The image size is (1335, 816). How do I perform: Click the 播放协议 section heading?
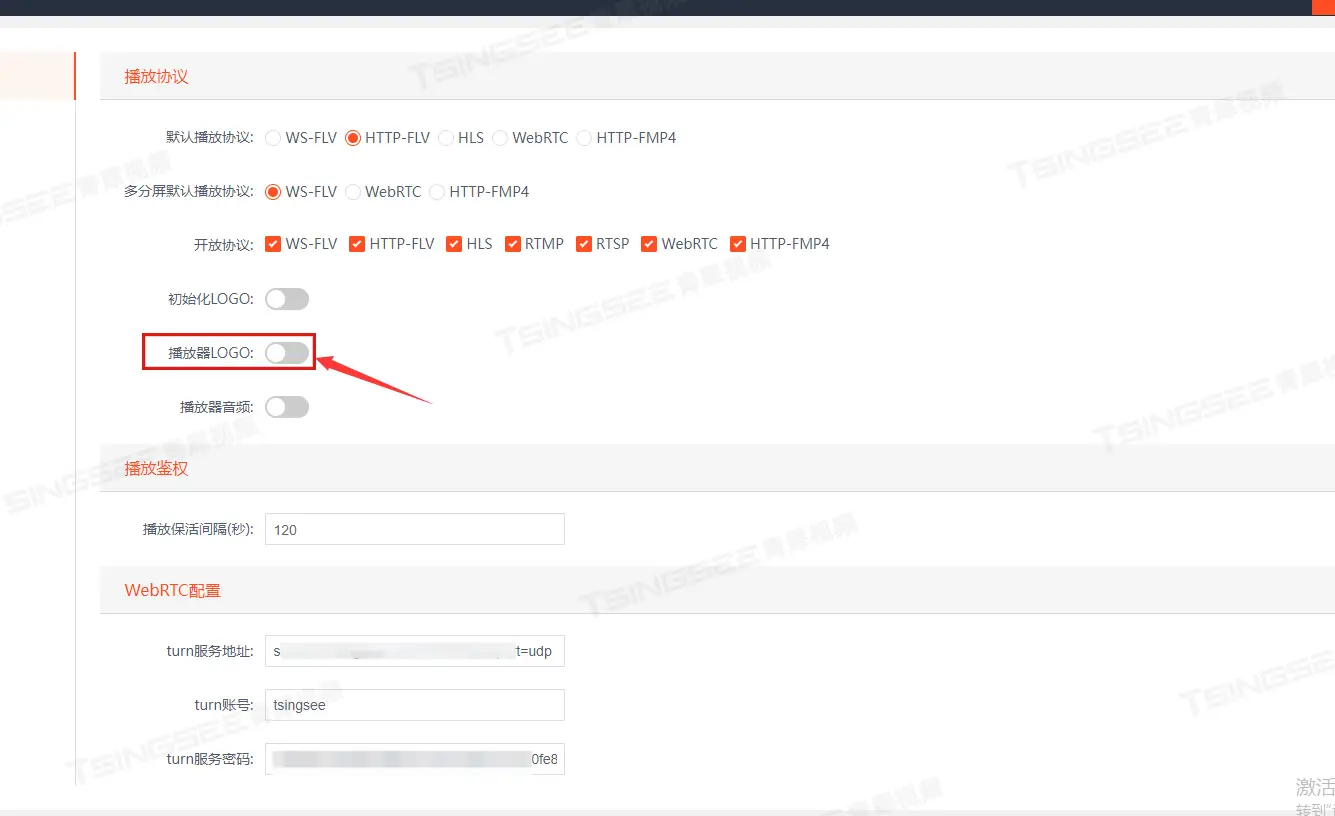(x=157, y=76)
